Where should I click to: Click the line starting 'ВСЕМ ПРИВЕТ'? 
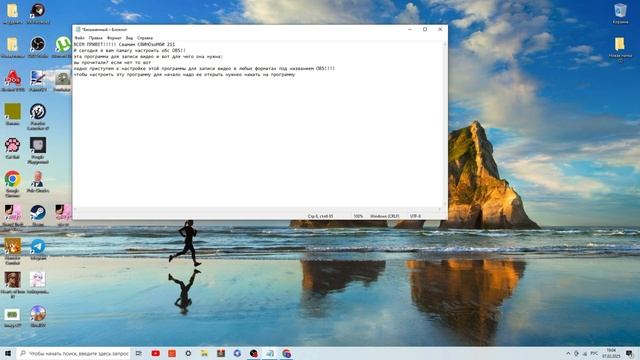click(124, 44)
